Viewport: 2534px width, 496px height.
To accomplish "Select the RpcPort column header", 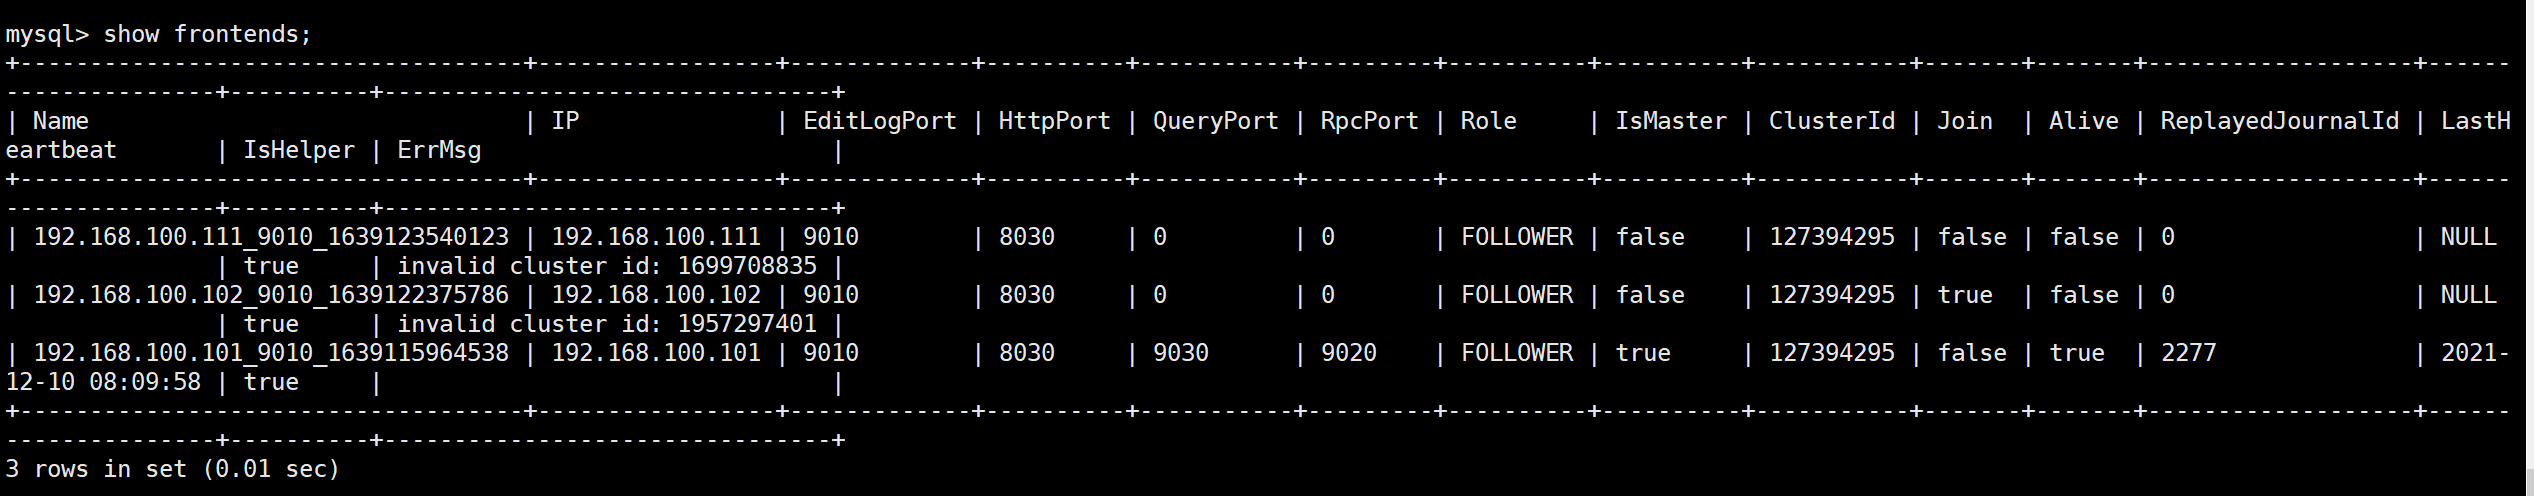I will (1369, 122).
